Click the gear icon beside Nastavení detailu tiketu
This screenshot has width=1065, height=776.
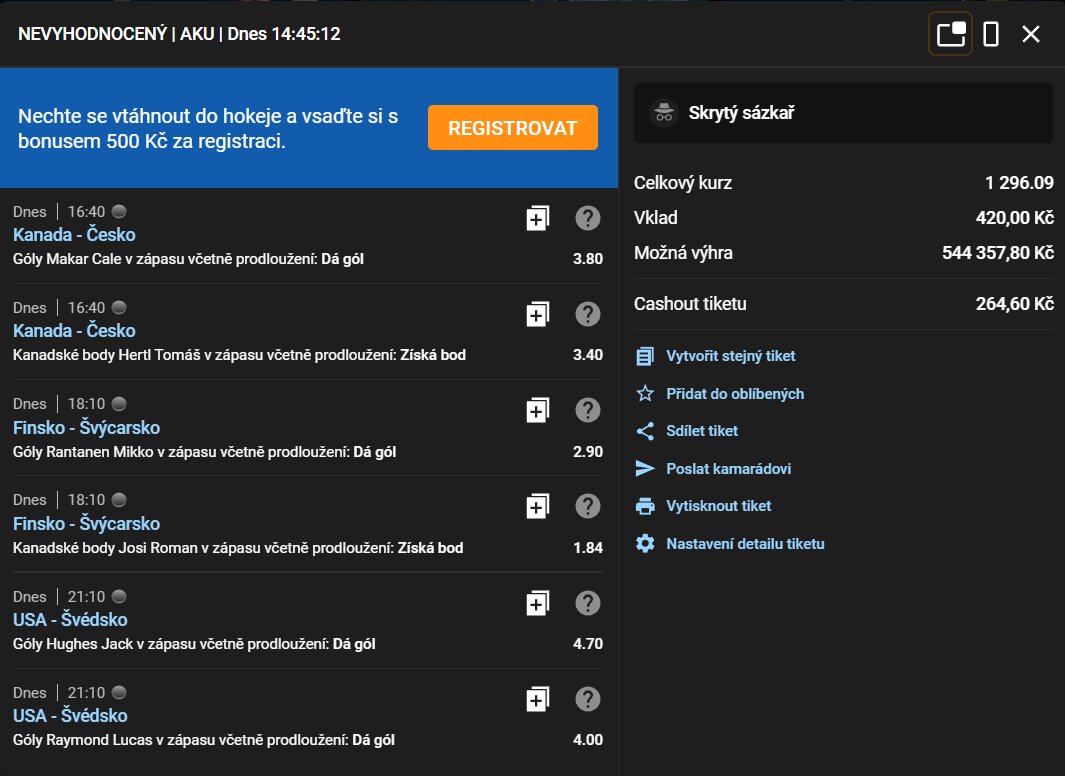645,543
